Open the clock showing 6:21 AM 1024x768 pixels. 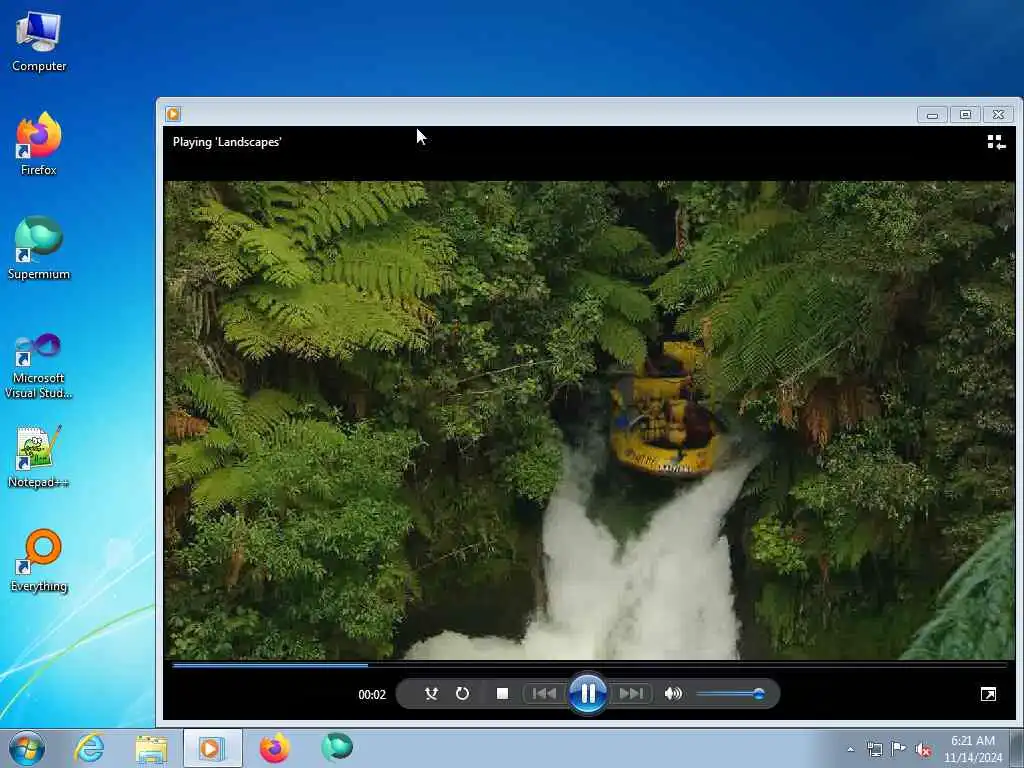pyautogui.click(x=973, y=749)
